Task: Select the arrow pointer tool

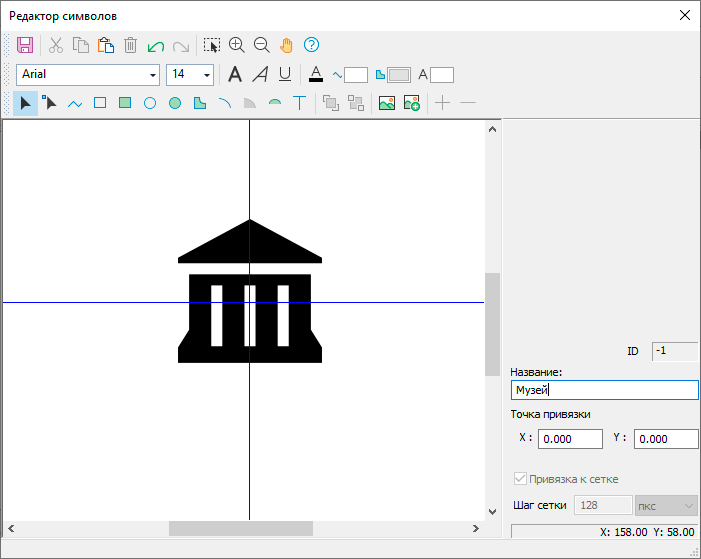Action: 25,103
